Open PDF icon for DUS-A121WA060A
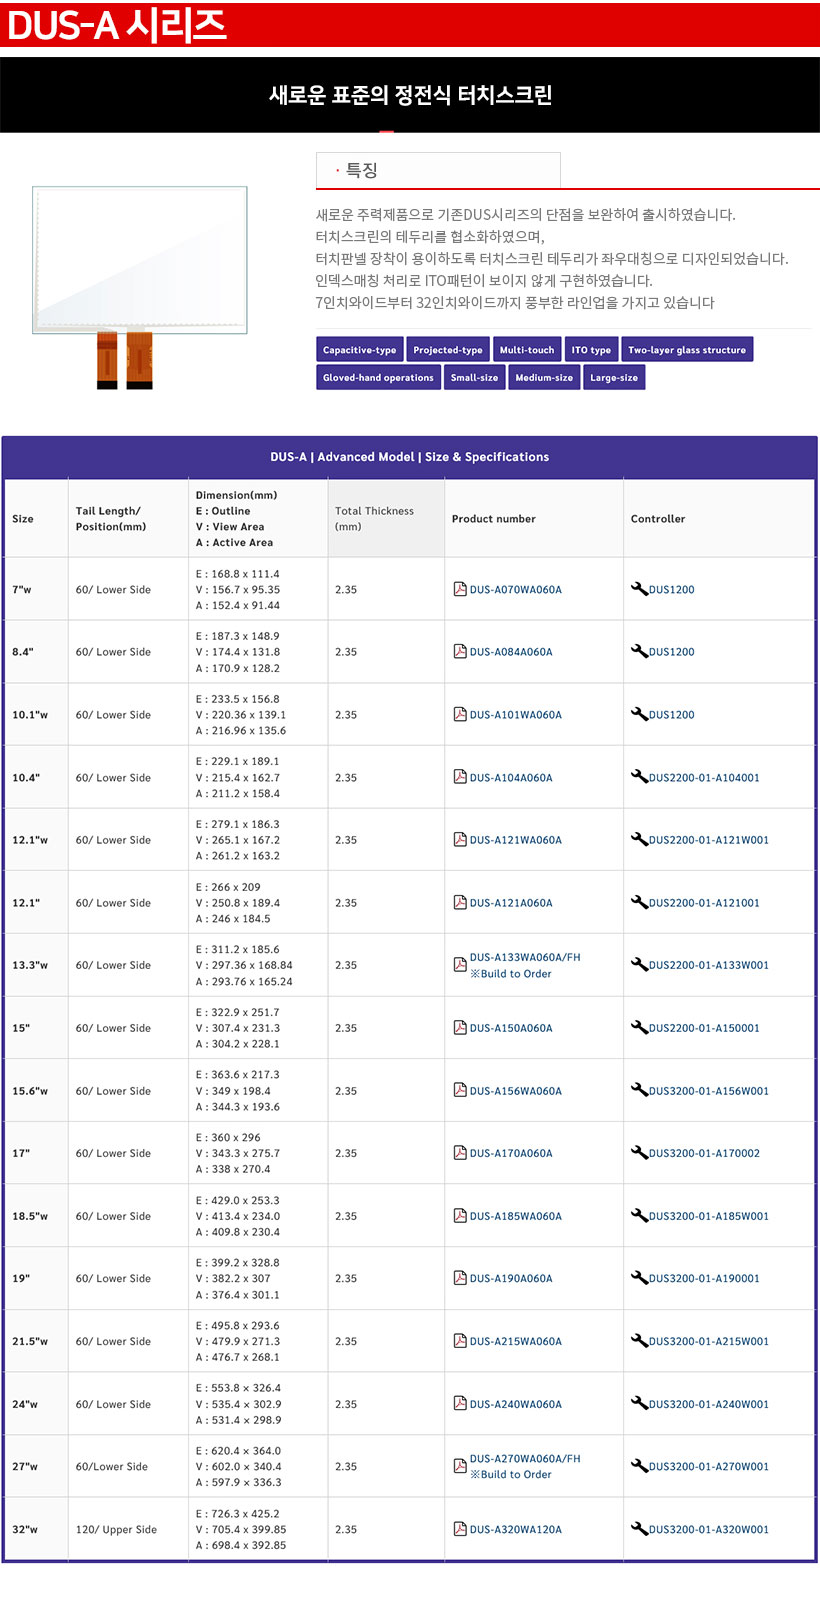The height and width of the screenshot is (1603, 820). click(x=460, y=840)
